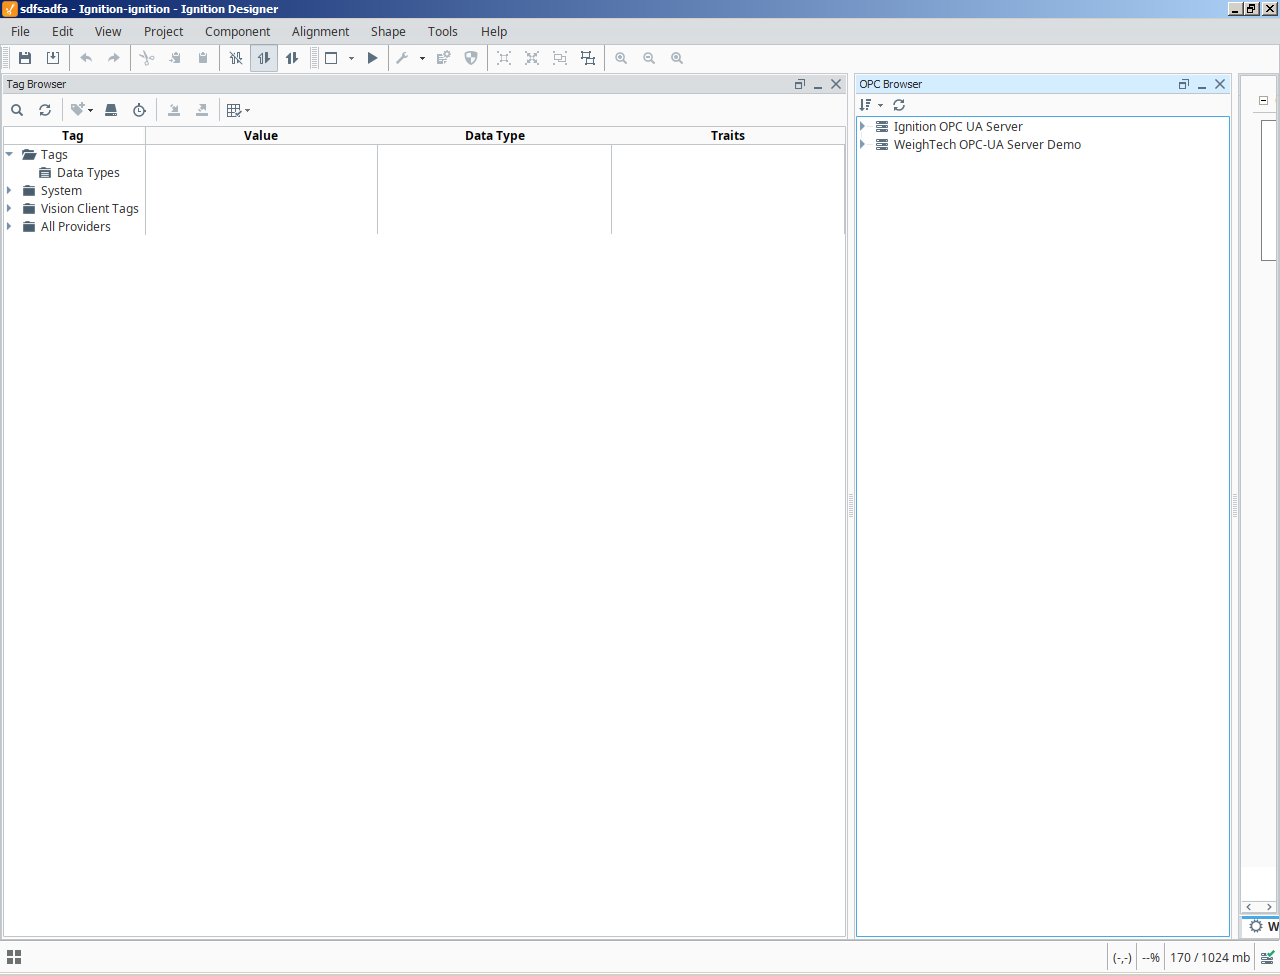Toggle the highlighted orientation toolbar icon
Image resolution: width=1280 pixels, height=976 pixels.
tap(264, 58)
